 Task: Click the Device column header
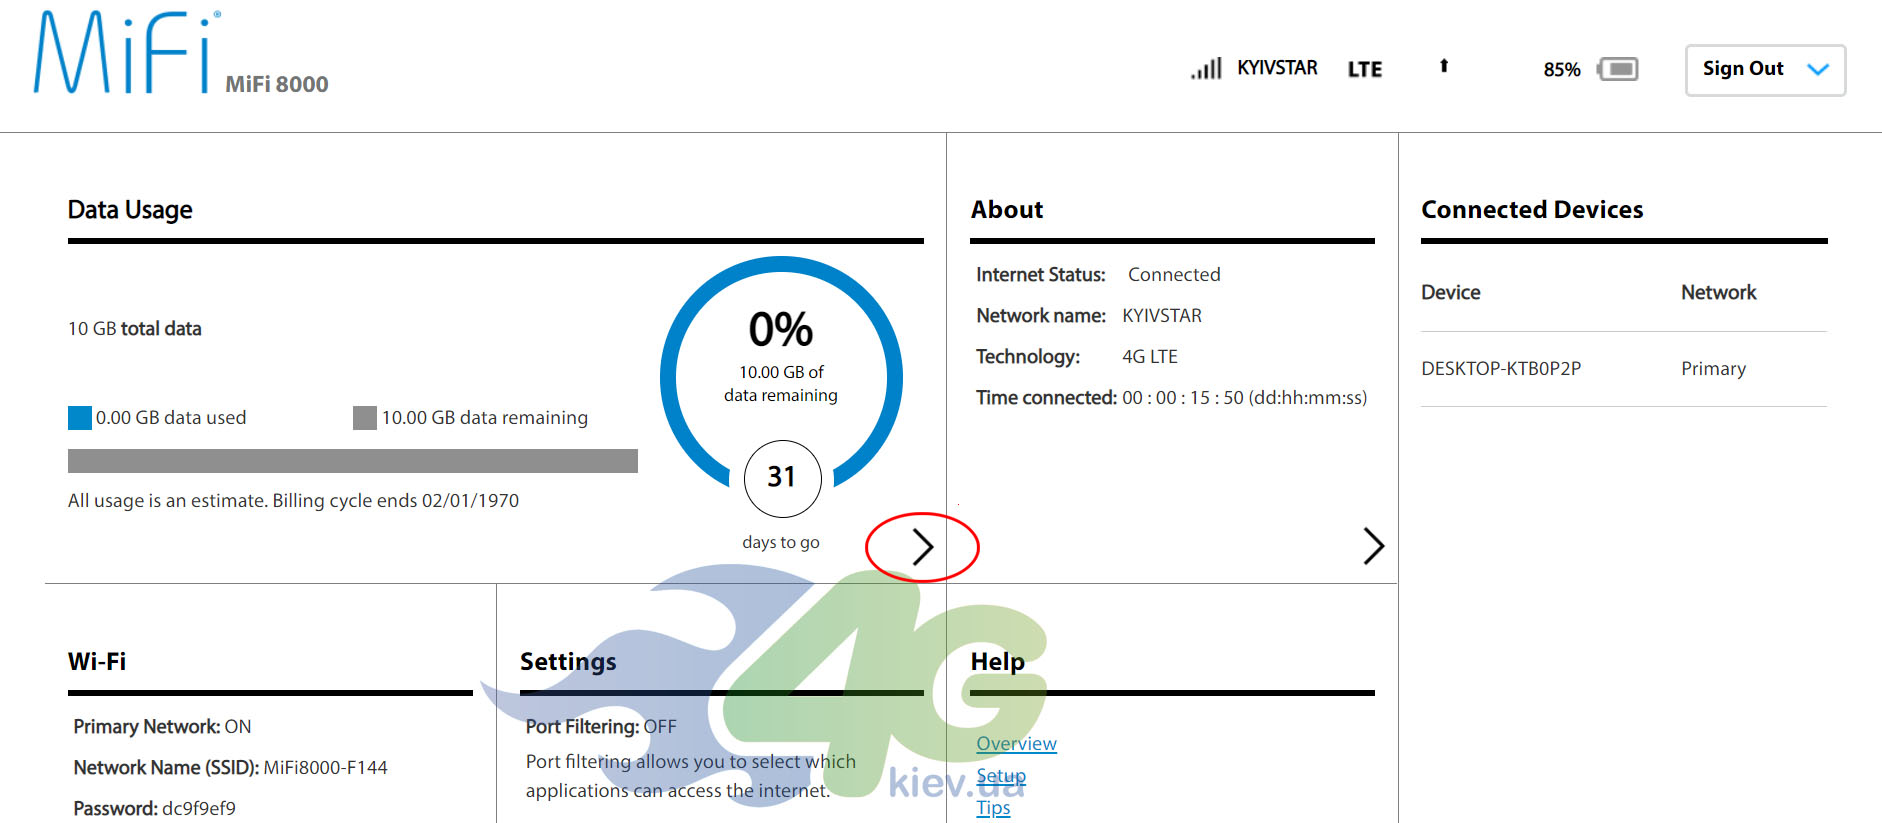pos(1451,293)
